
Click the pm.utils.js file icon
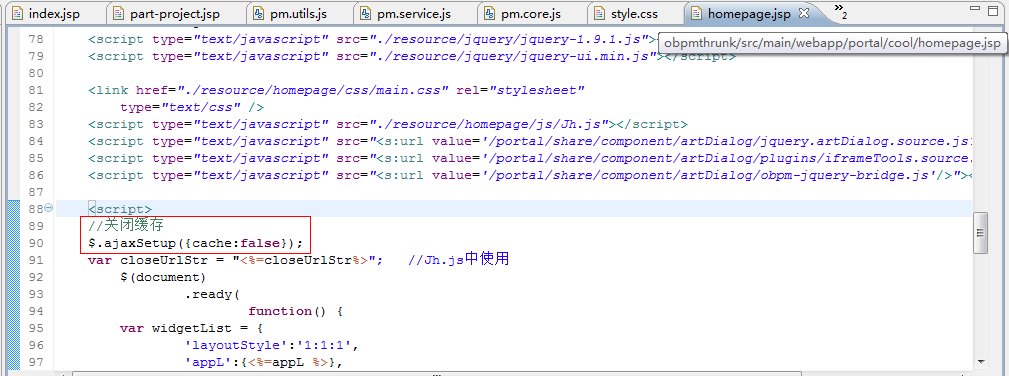click(259, 13)
